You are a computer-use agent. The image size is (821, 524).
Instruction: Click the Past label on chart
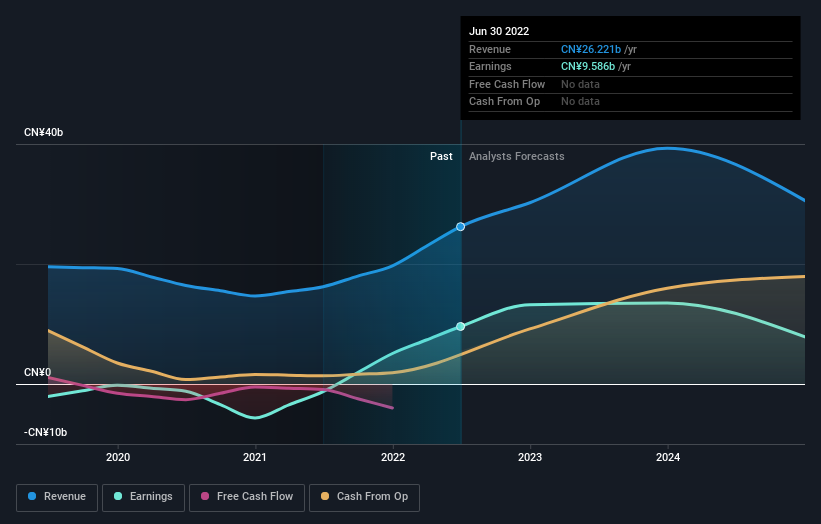coord(441,157)
